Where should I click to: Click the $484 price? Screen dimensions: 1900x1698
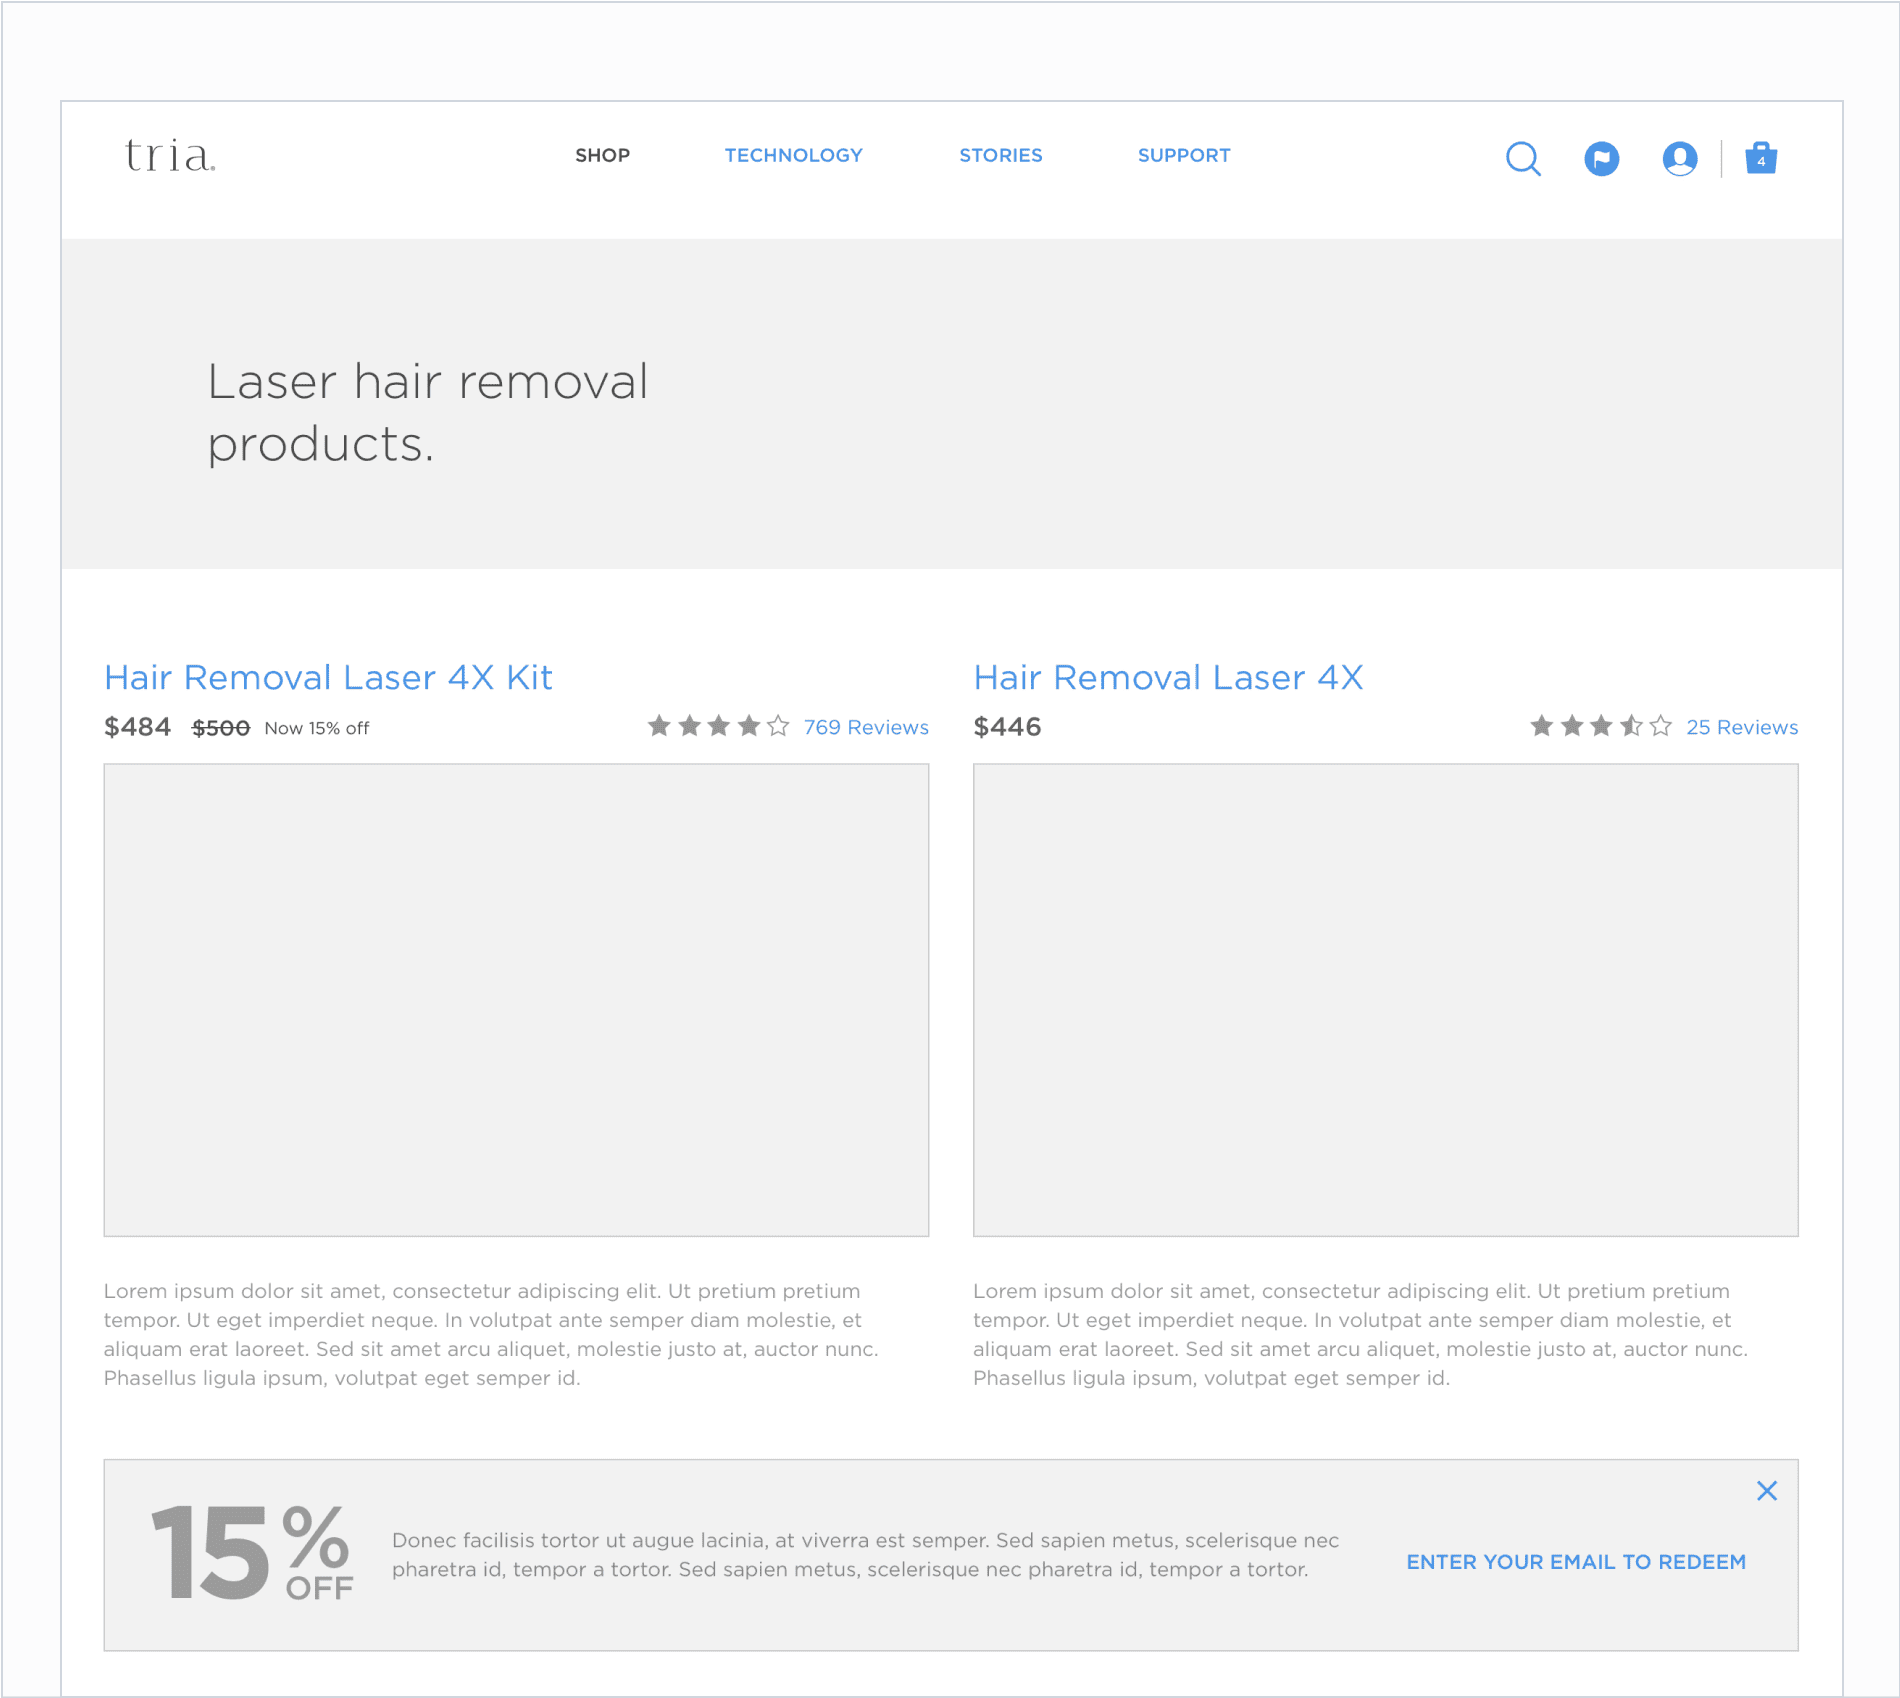tap(138, 727)
